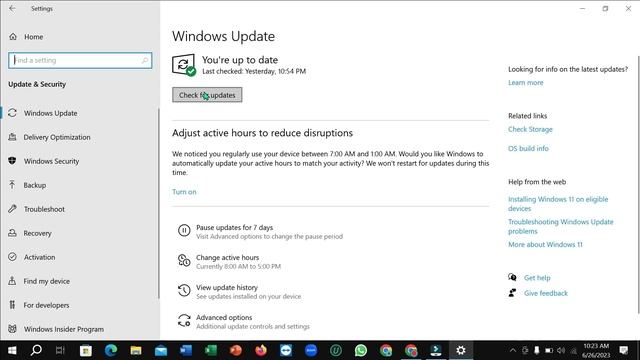Click the "You're up to date" status text
640x360 pixels.
point(240,60)
